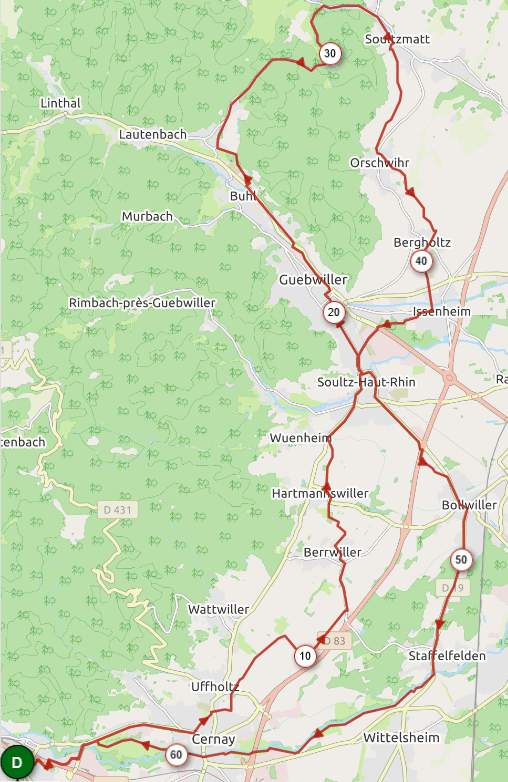Click the D 431 road shield
Screen dimensions: 508x782
click(x=117, y=510)
